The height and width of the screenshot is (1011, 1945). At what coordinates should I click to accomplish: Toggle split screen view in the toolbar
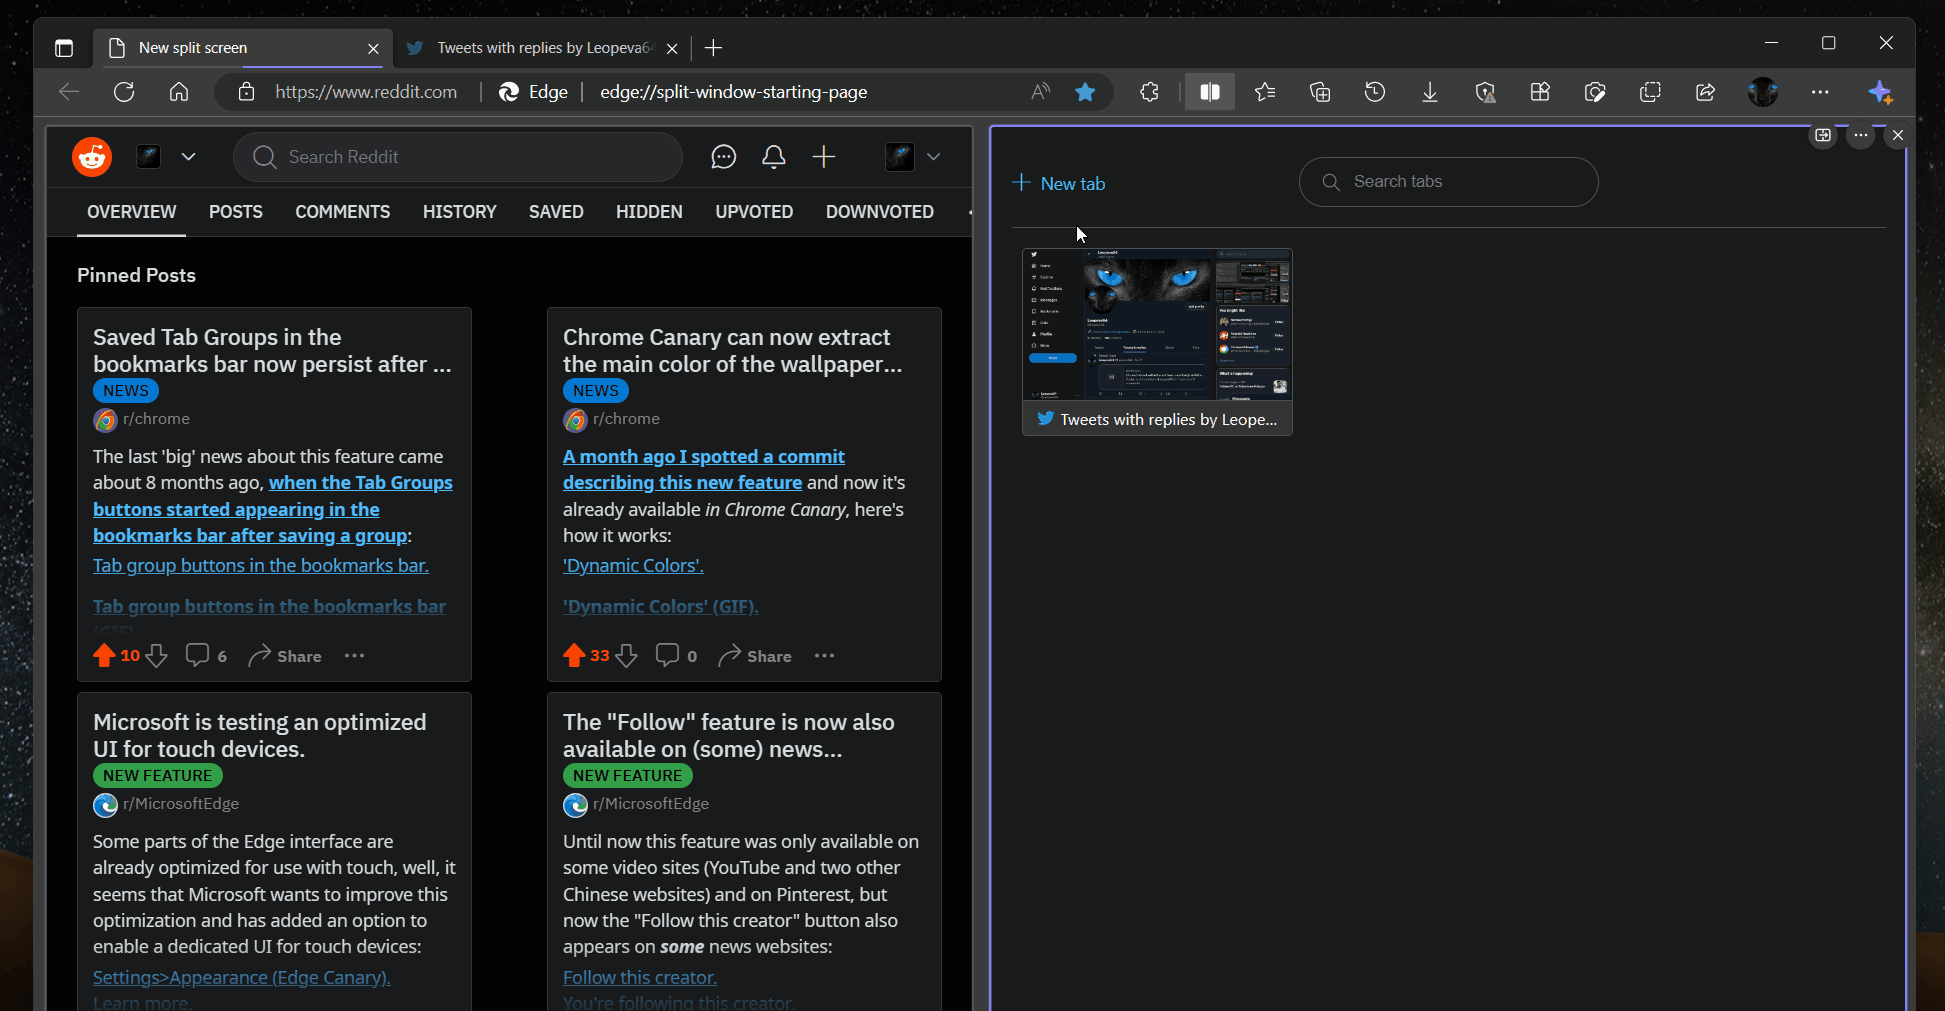1209,91
